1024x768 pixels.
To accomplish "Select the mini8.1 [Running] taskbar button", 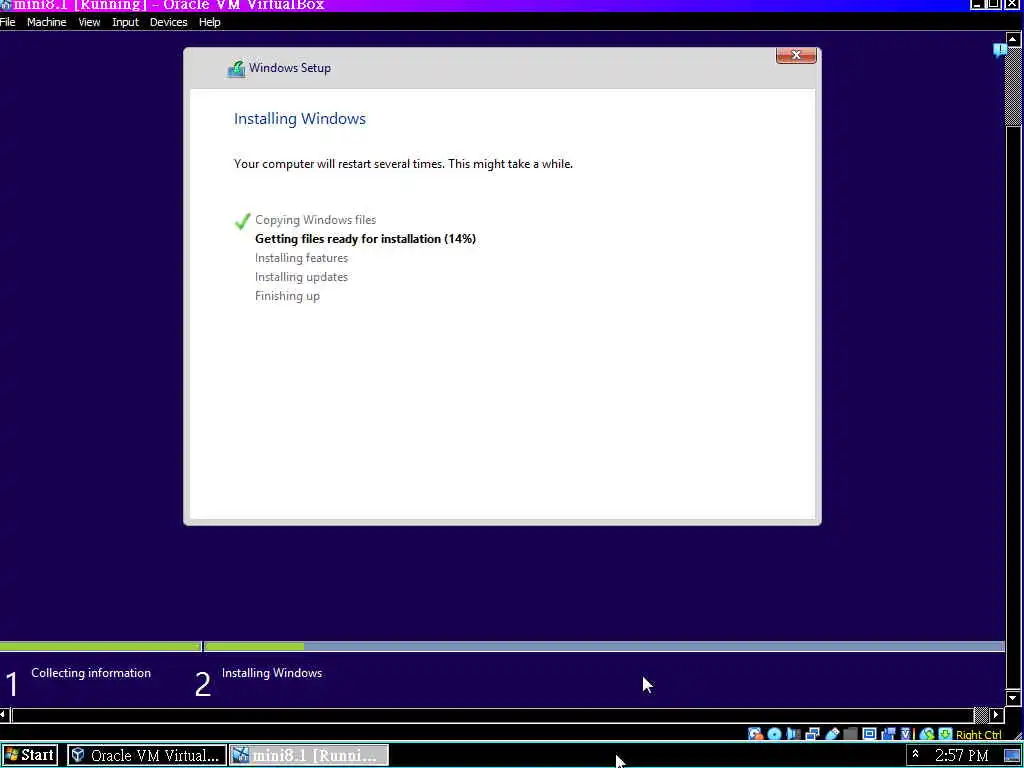I will (x=309, y=755).
